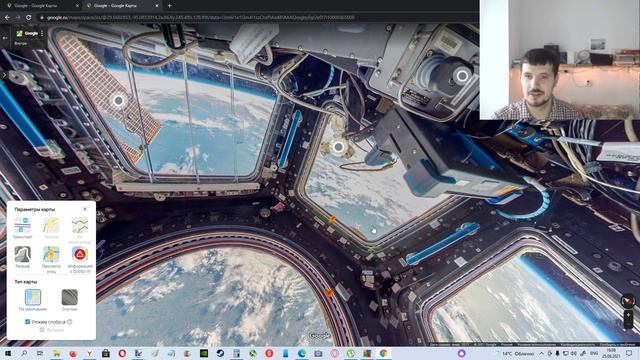This screenshot has width=640, height=360.
Task: Open Opera browser from the taskbar
Action: 122,353
